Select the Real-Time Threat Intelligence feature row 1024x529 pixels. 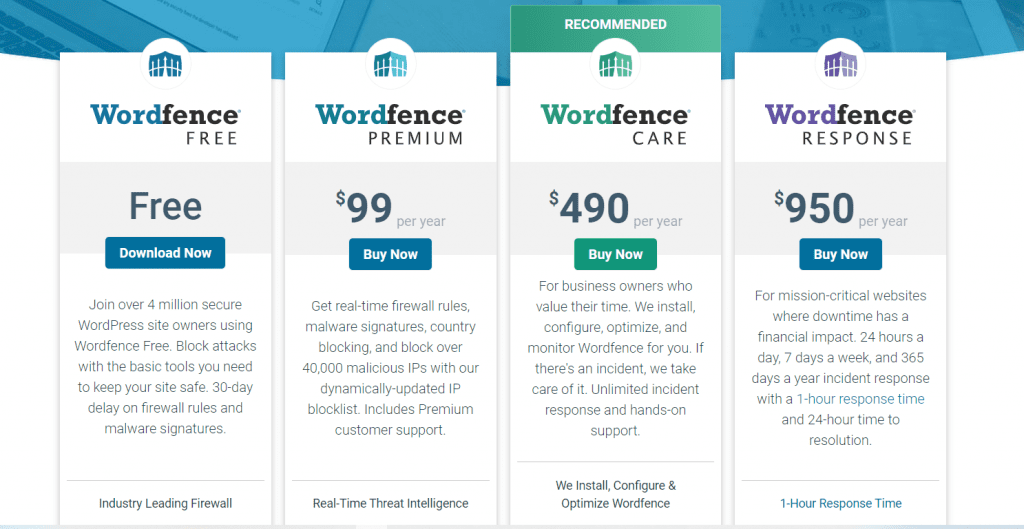pyautogui.click(x=390, y=503)
